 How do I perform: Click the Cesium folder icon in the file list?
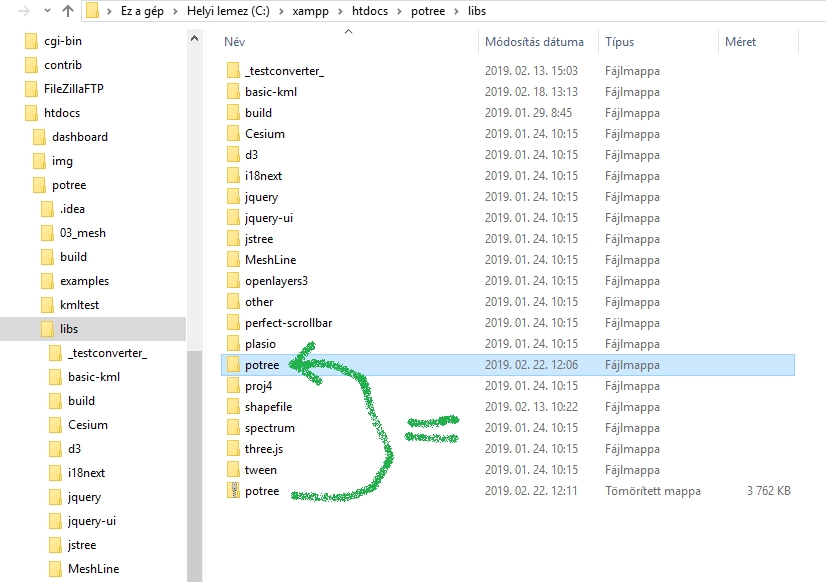click(234, 133)
